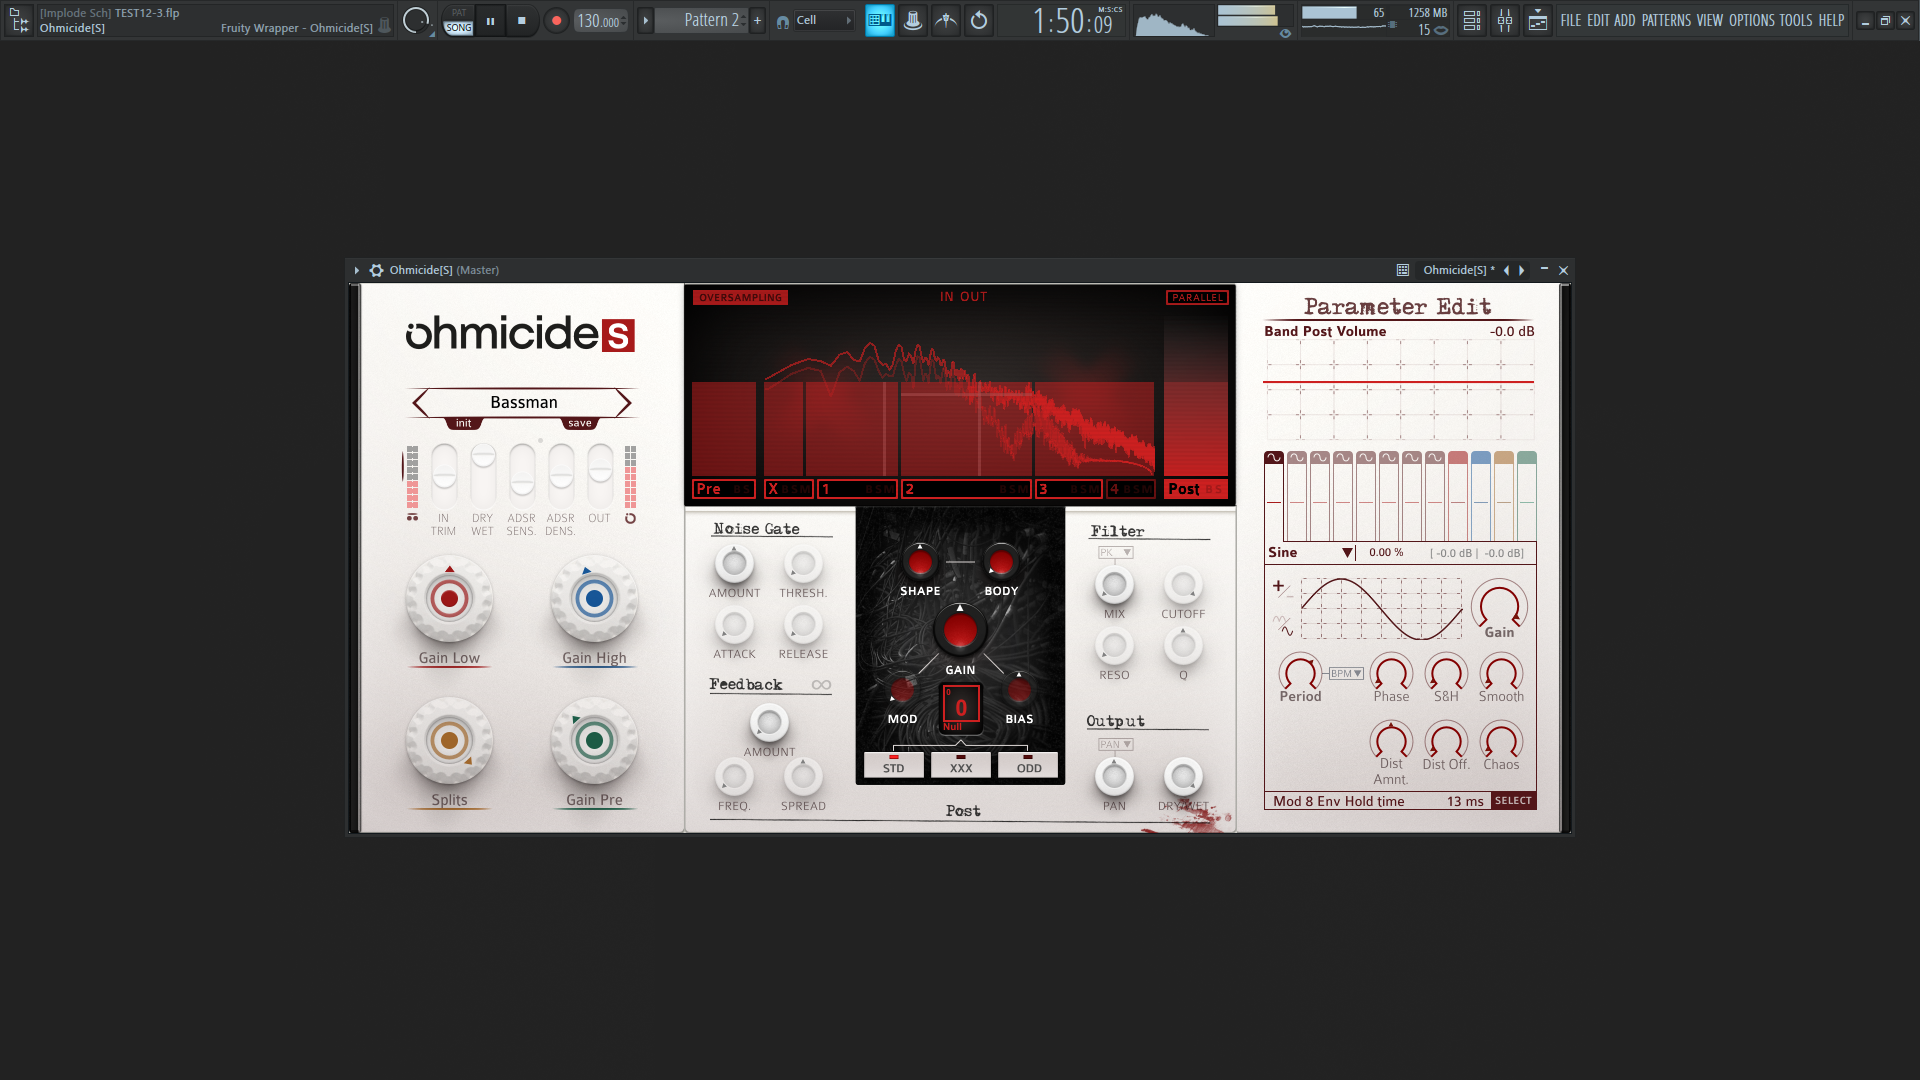Click the reset icon below the output meter
The height and width of the screenshot is (1080, 1920).
(630, 518)
